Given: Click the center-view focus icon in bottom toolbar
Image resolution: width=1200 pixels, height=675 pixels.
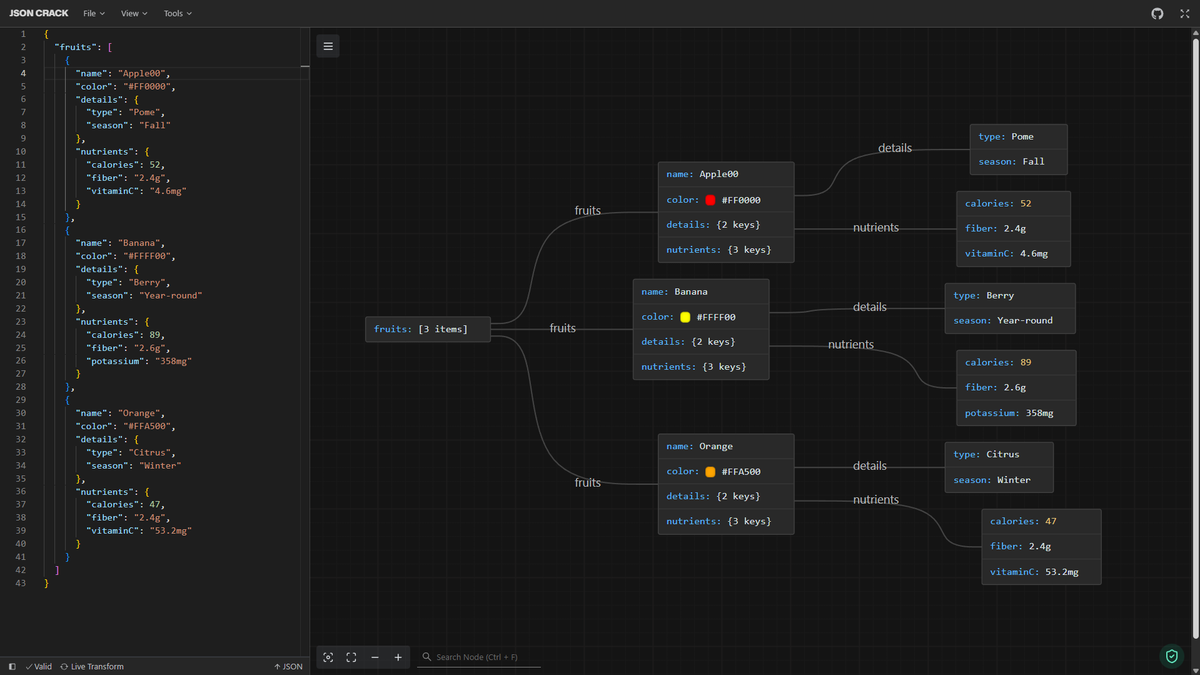Looking at the screenshot, I should coord(327,657).
